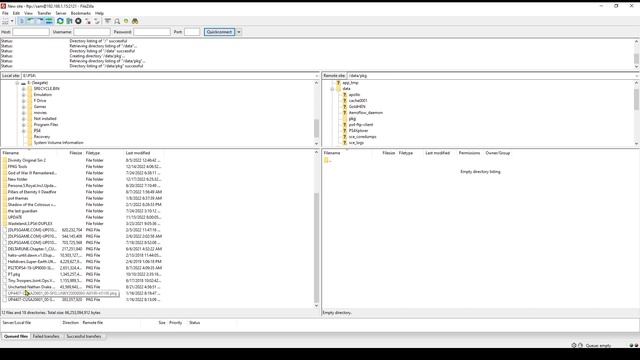Image resolution: width=640 pixels, height=360 pixels.
Task: Expand the PS4 folder in local tree
Action: click(24, 131)
